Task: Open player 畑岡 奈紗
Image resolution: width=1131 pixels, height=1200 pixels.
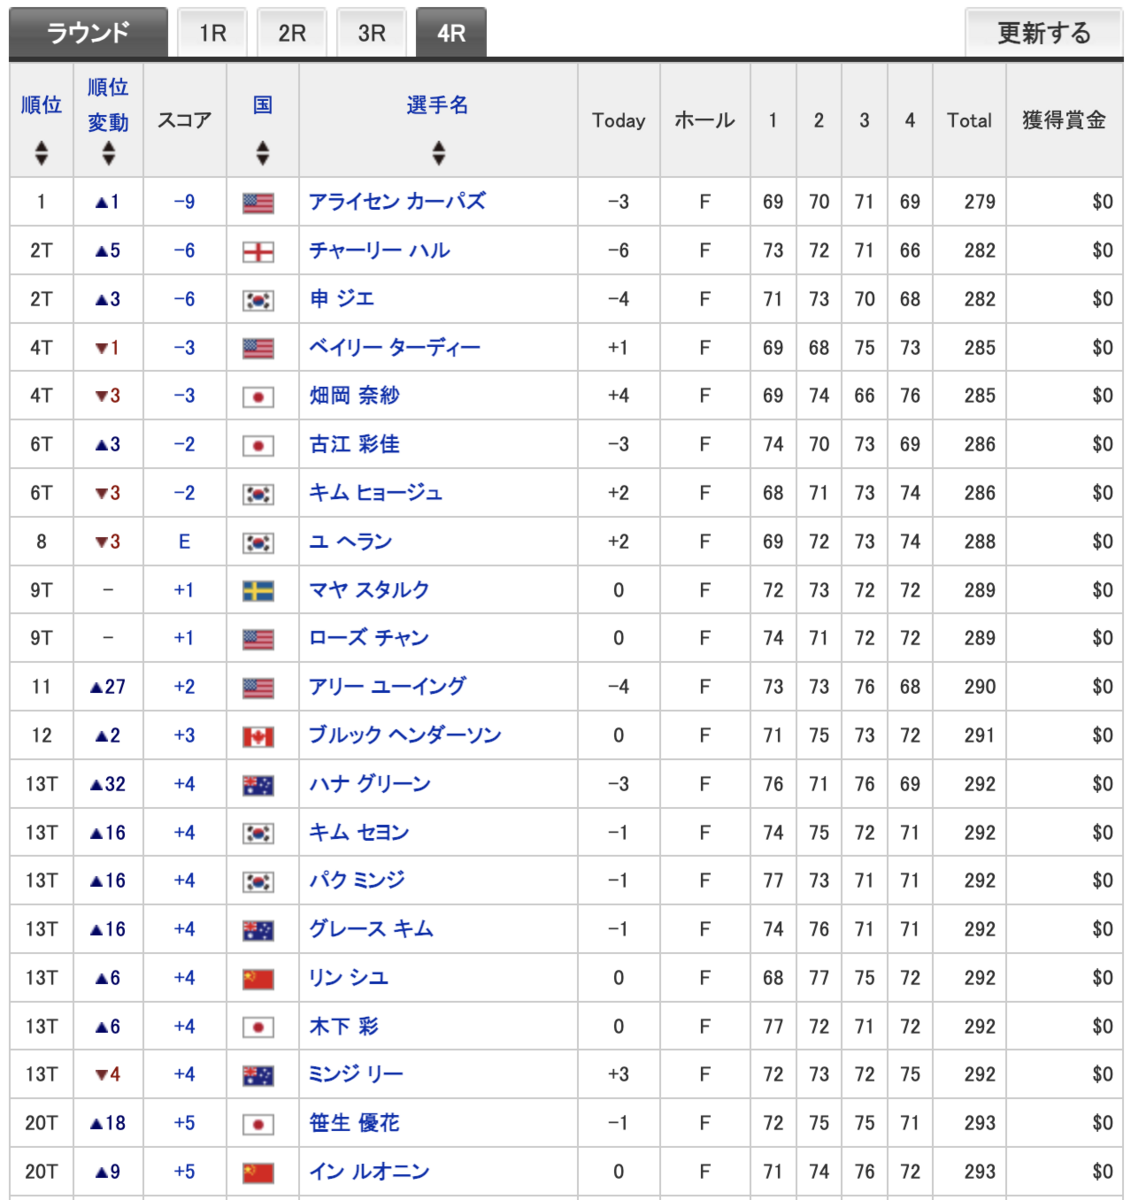Action: (354, 396)
